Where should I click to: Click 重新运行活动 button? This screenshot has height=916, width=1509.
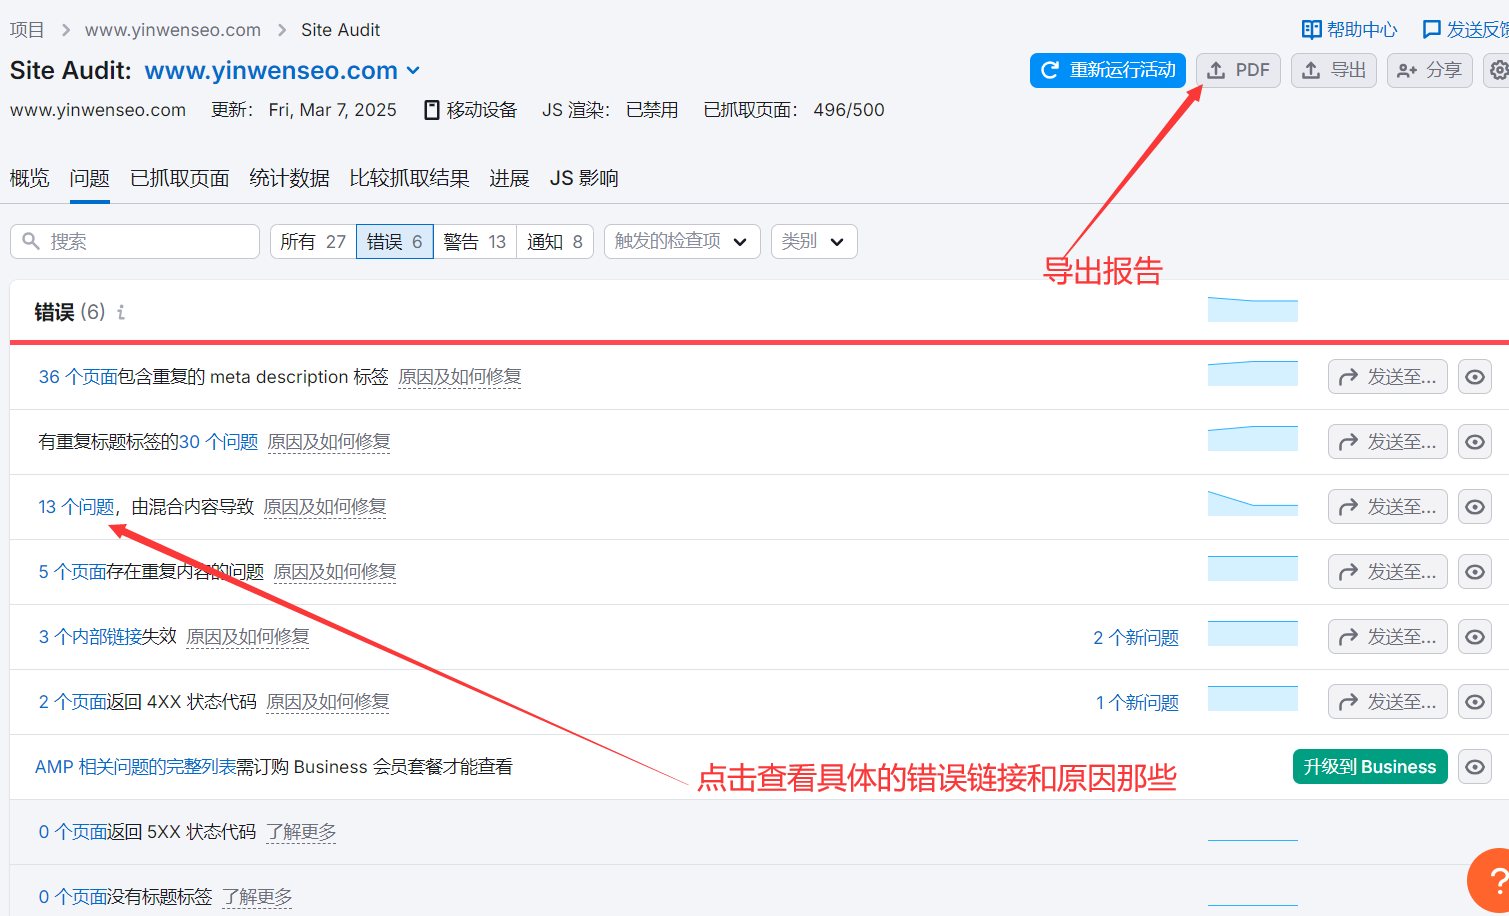pyautogui.click(x=1107, y=70)
